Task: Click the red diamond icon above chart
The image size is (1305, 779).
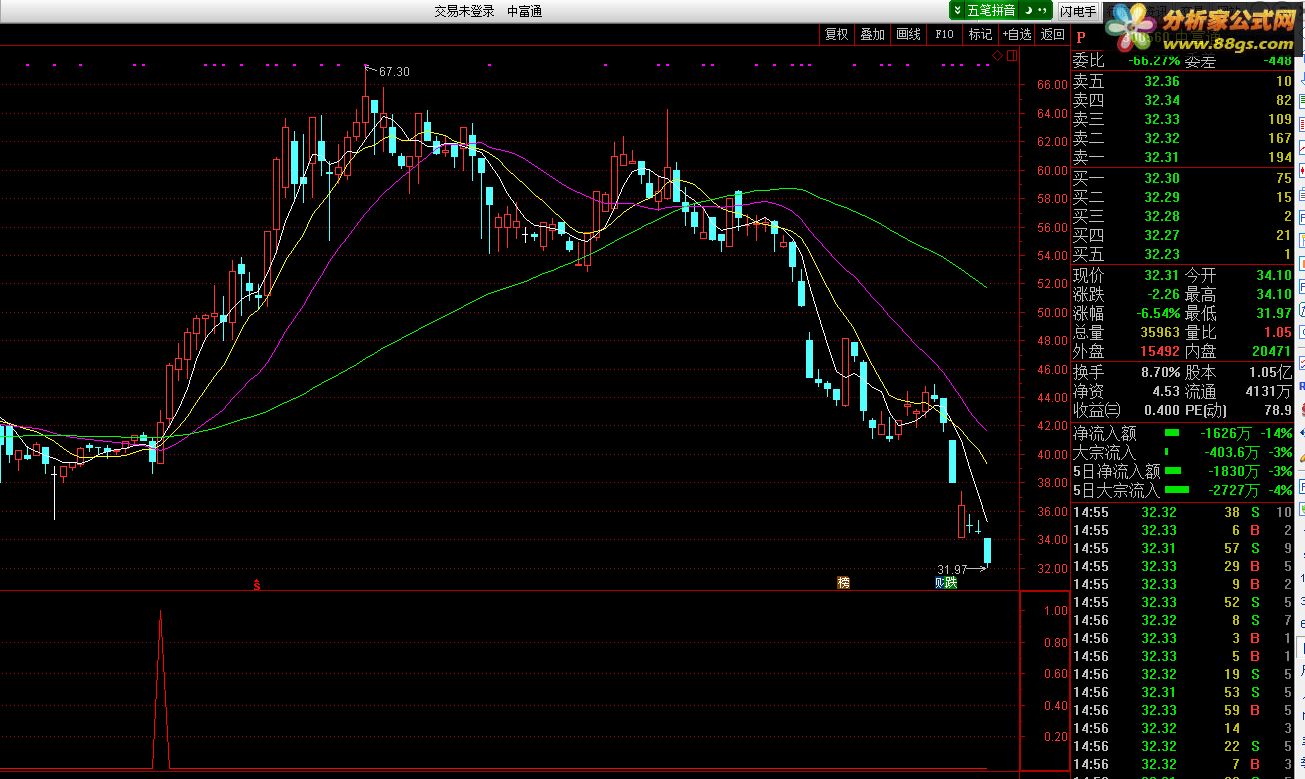Action: tap(998, 56)
